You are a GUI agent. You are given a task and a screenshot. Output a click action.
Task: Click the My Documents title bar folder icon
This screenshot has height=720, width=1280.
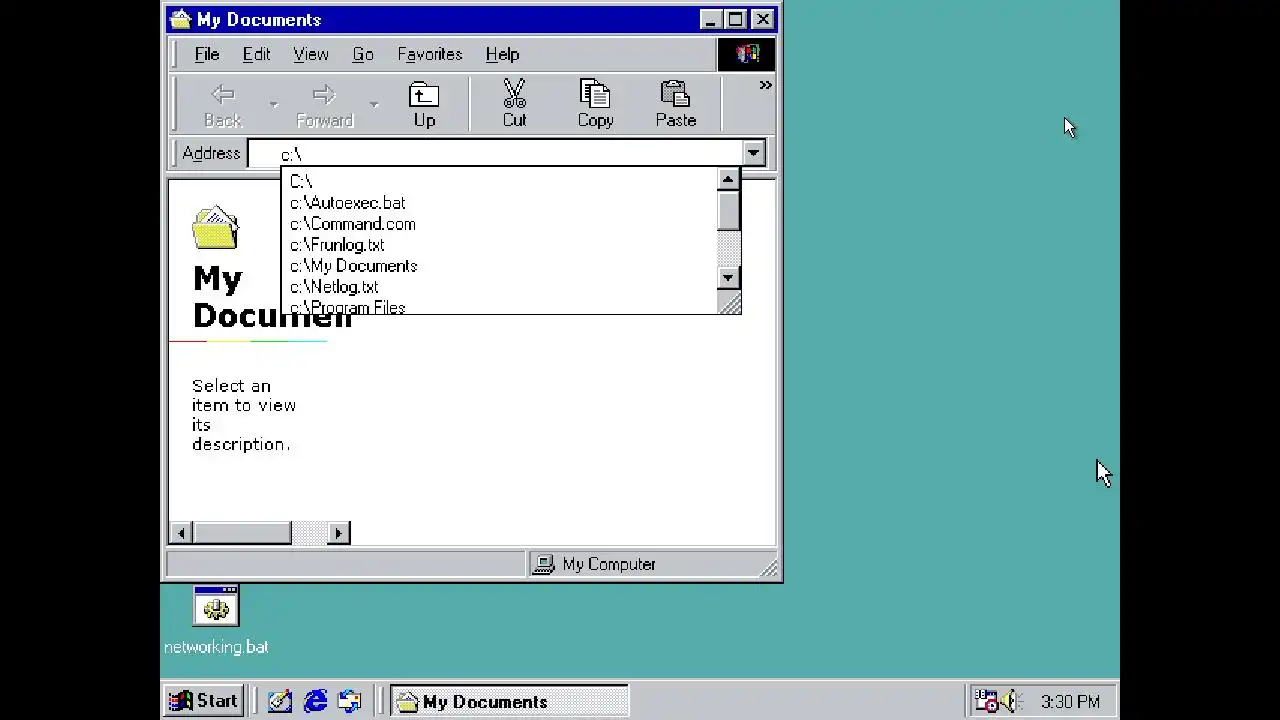[181, 19]
